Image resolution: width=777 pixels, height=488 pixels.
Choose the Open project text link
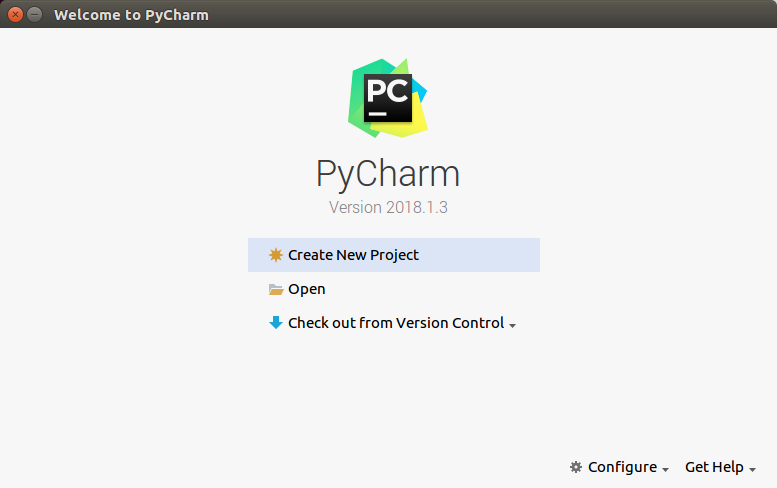[x=307, y=289]
